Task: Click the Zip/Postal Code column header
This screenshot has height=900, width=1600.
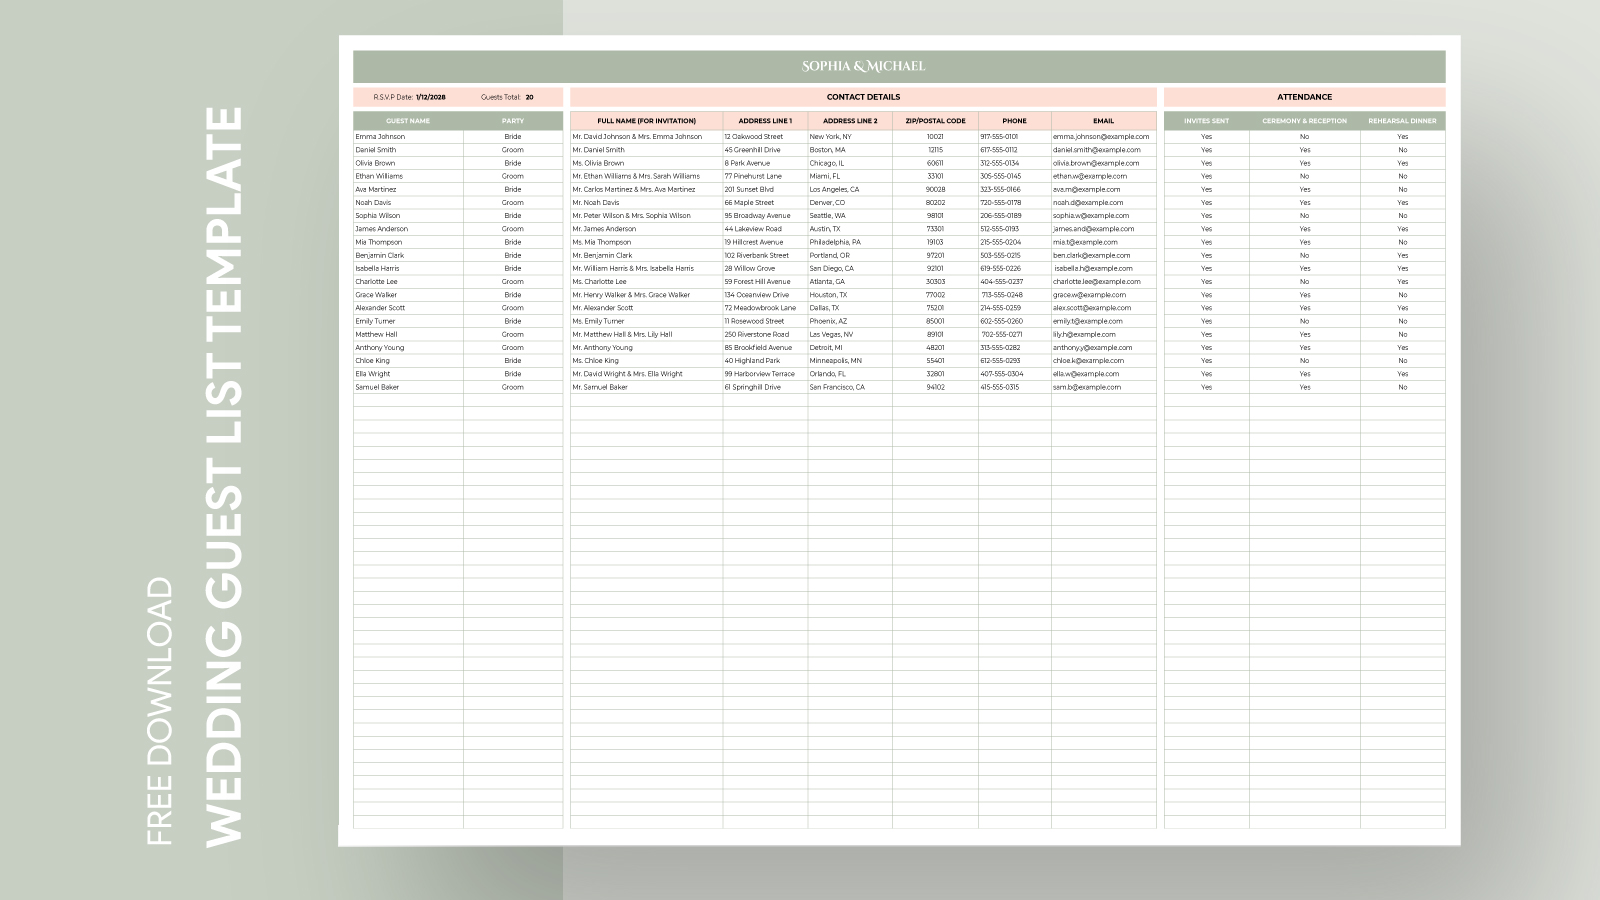Action: pyautogui.click(x=935, y=121)
